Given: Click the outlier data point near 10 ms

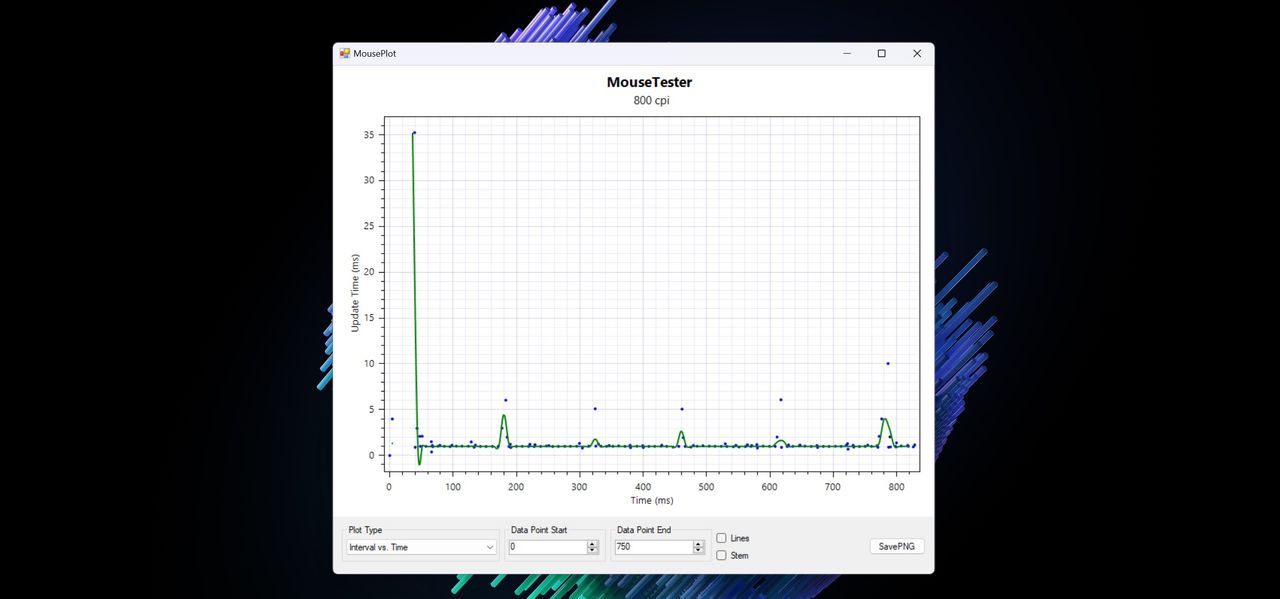Looking at the screenshot, I should pos(887,363).
